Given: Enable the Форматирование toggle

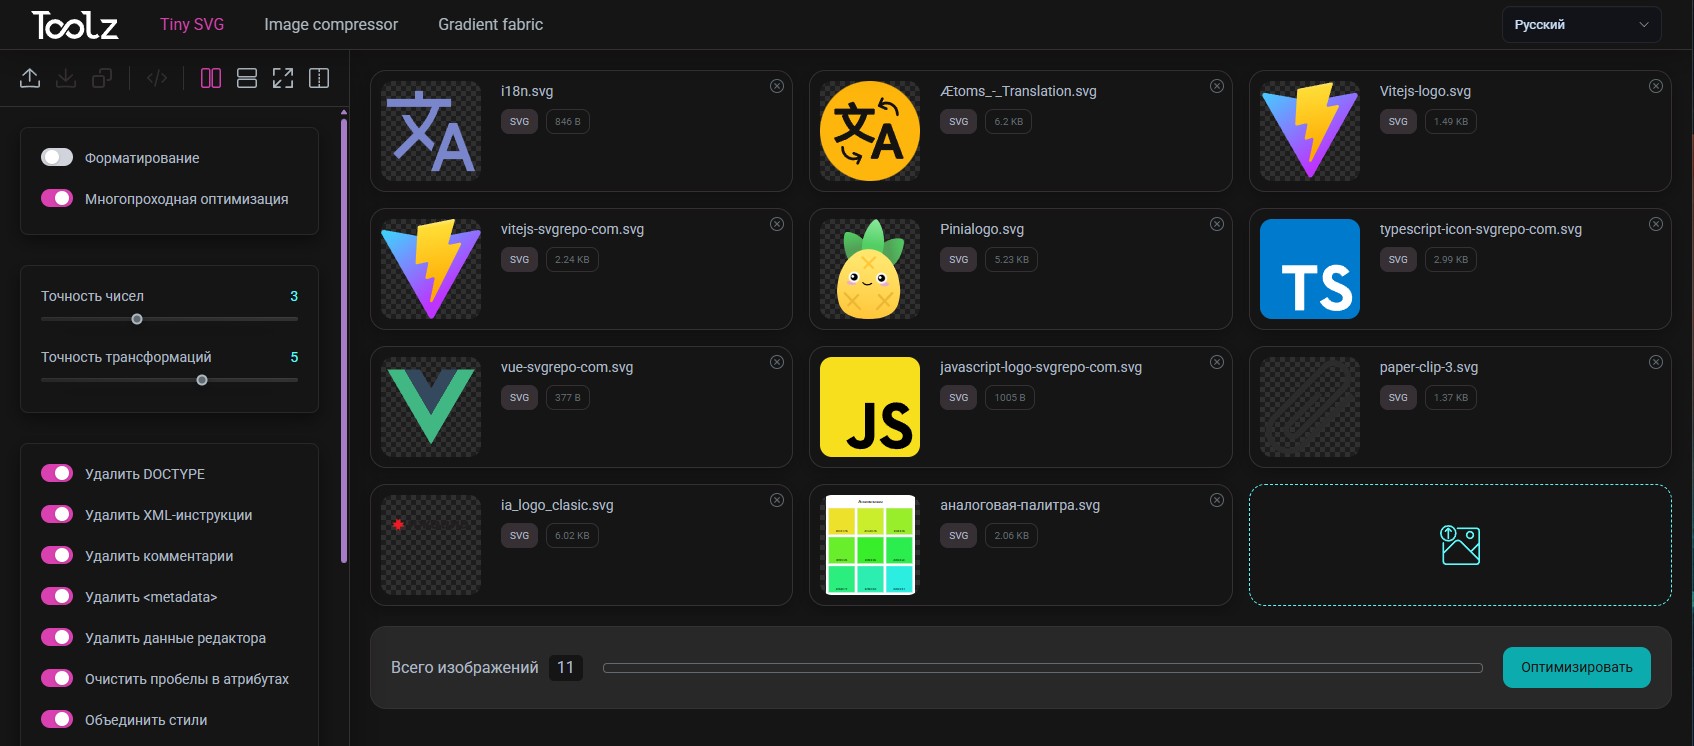Looking at the screenshot, I should (57, 157).
